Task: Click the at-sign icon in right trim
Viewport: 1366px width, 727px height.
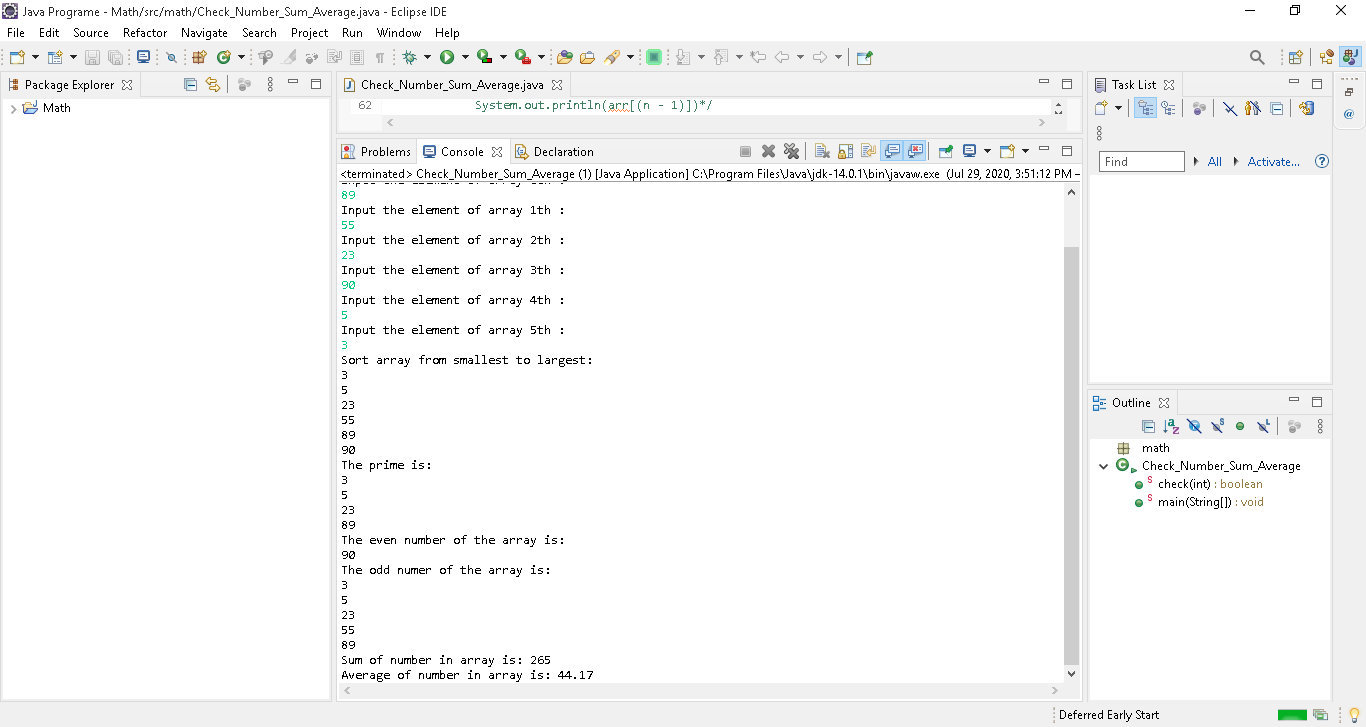Action: coord(1348,114)
